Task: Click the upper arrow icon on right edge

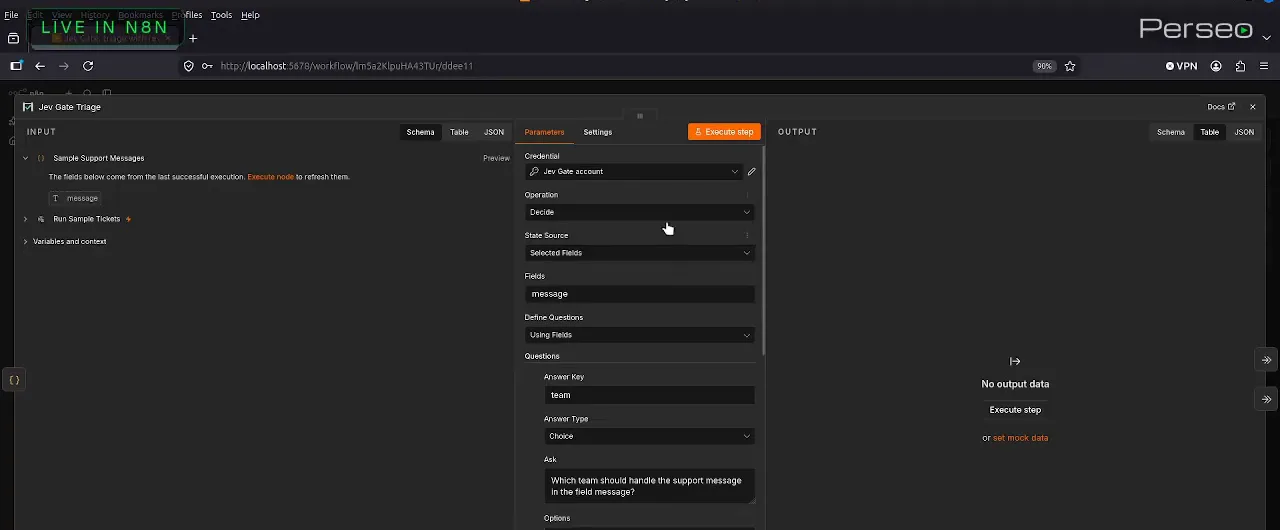Action: (1266, 360)
